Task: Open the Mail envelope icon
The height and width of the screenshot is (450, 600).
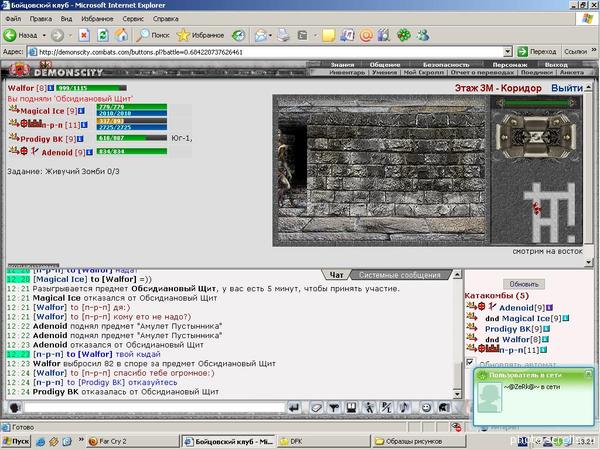Action: (261, 35)
